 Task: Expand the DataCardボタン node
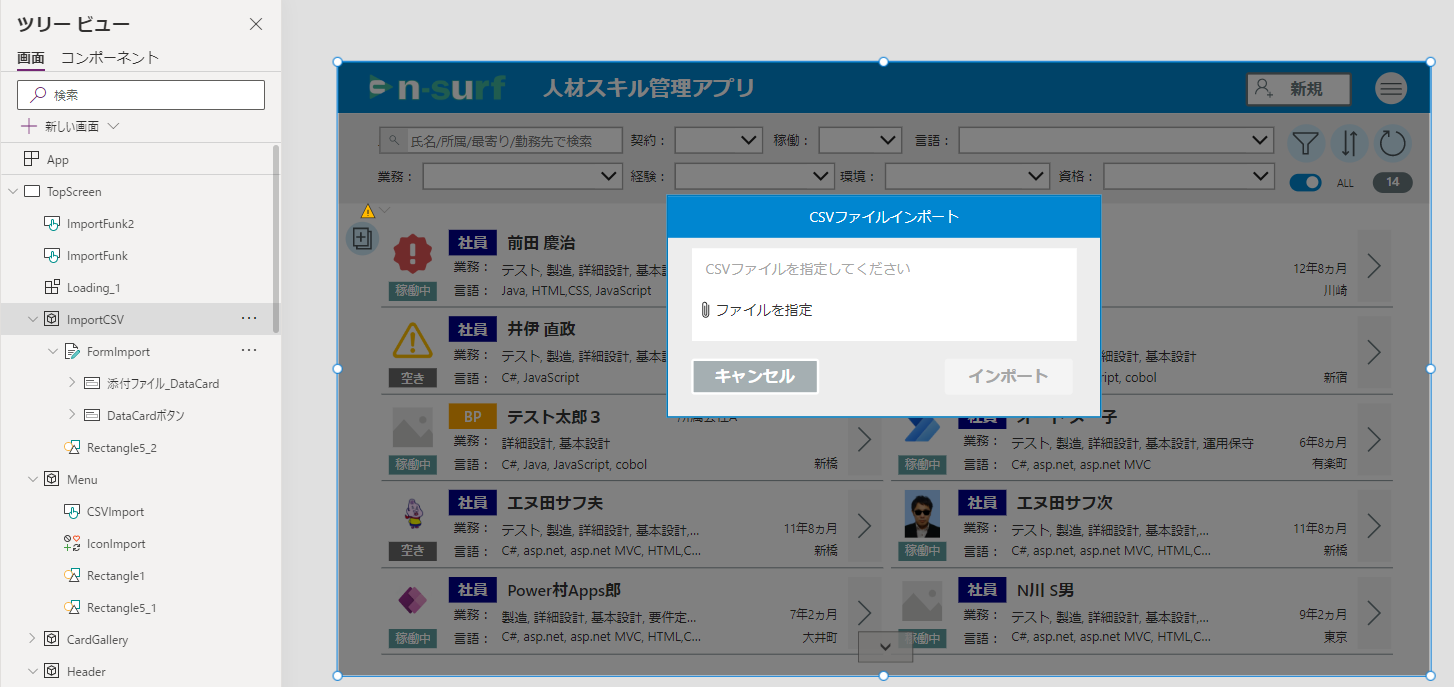pos(72,415)
